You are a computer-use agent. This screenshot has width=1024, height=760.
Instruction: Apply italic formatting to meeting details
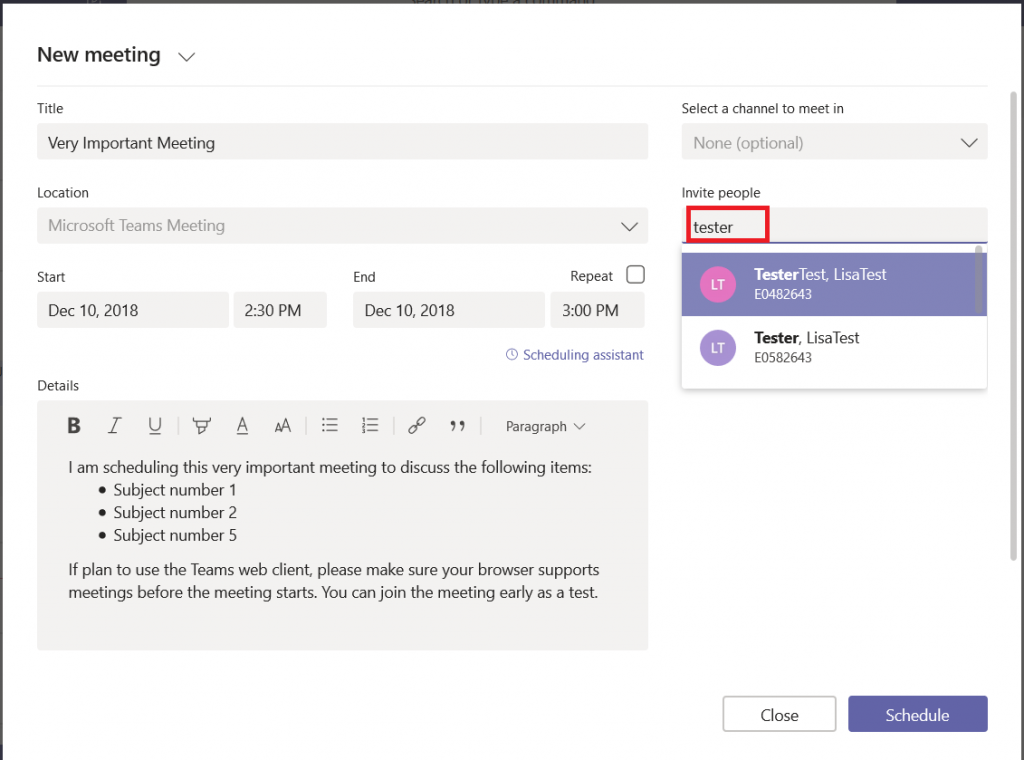pos(114,425)
